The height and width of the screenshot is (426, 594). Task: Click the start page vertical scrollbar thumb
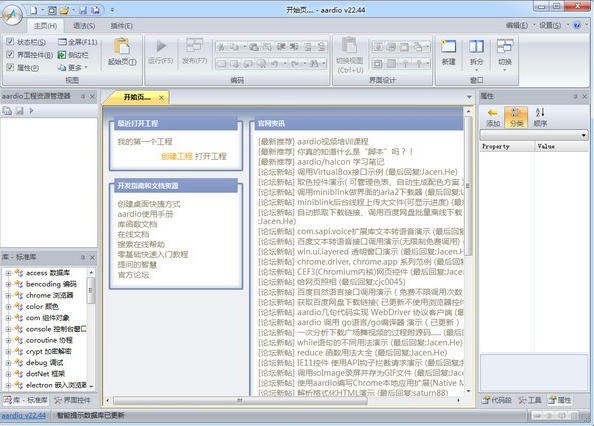click(468, 186)
